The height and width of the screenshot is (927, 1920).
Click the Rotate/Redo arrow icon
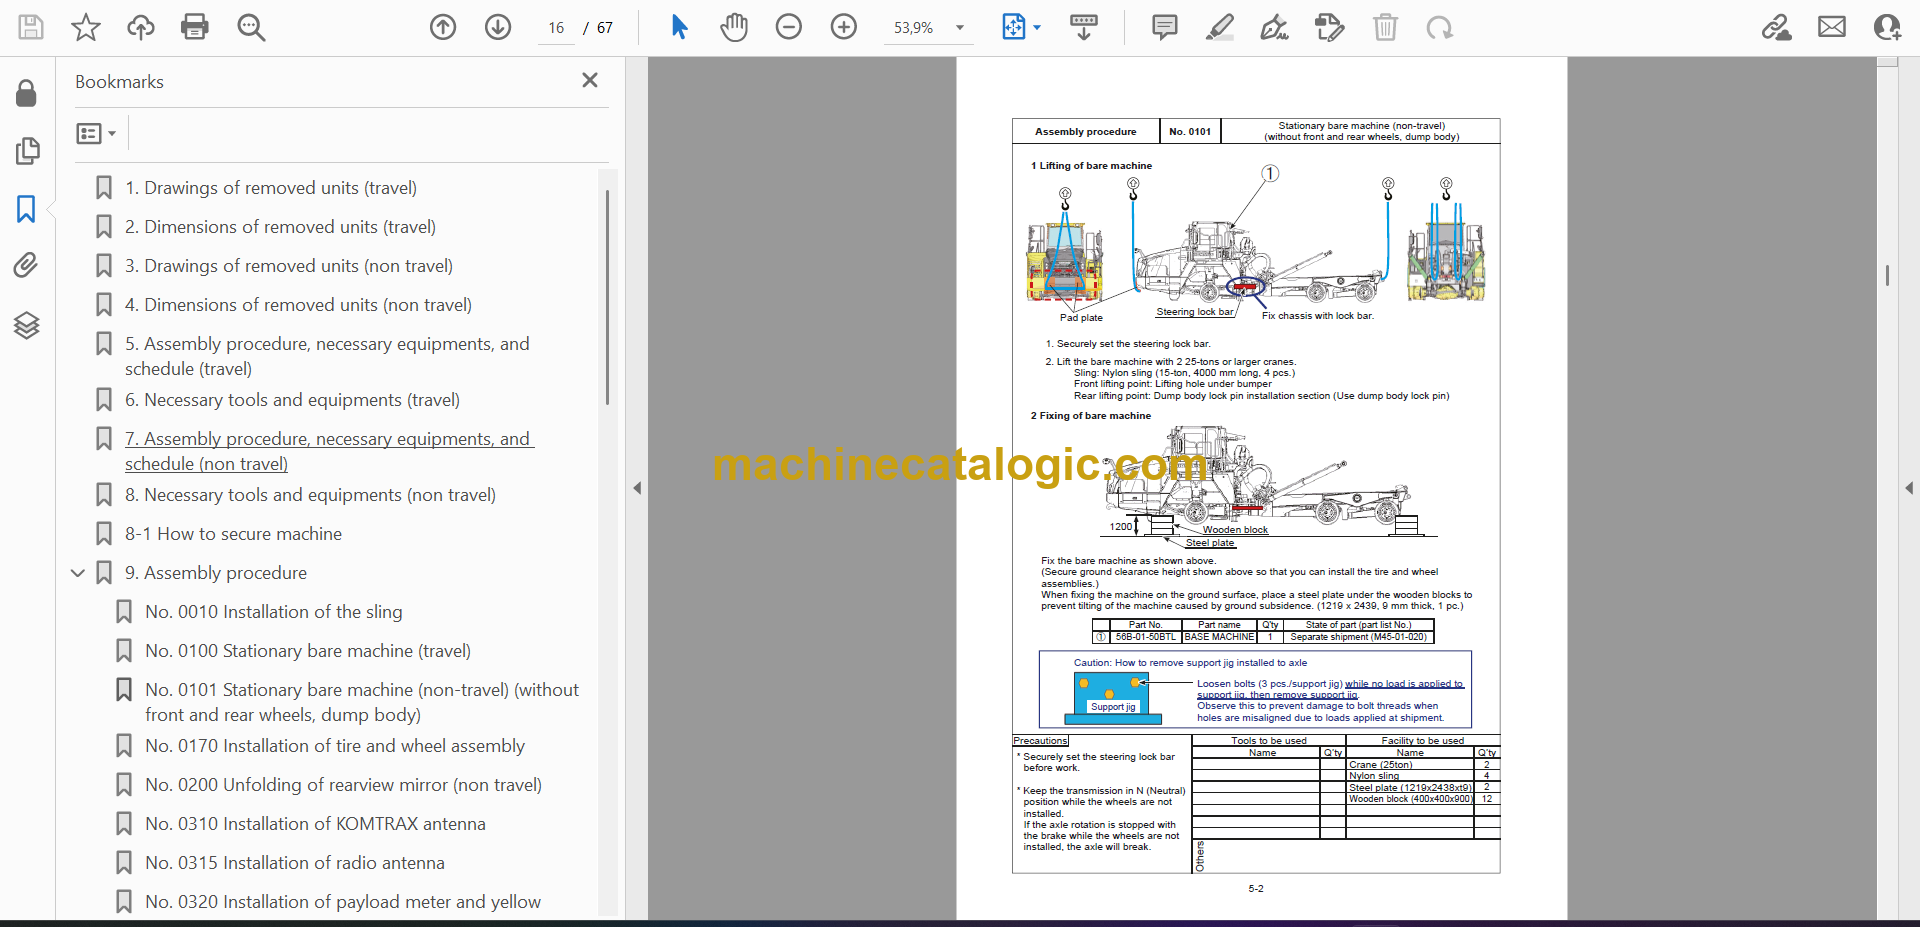click(x=1440, y=27)
